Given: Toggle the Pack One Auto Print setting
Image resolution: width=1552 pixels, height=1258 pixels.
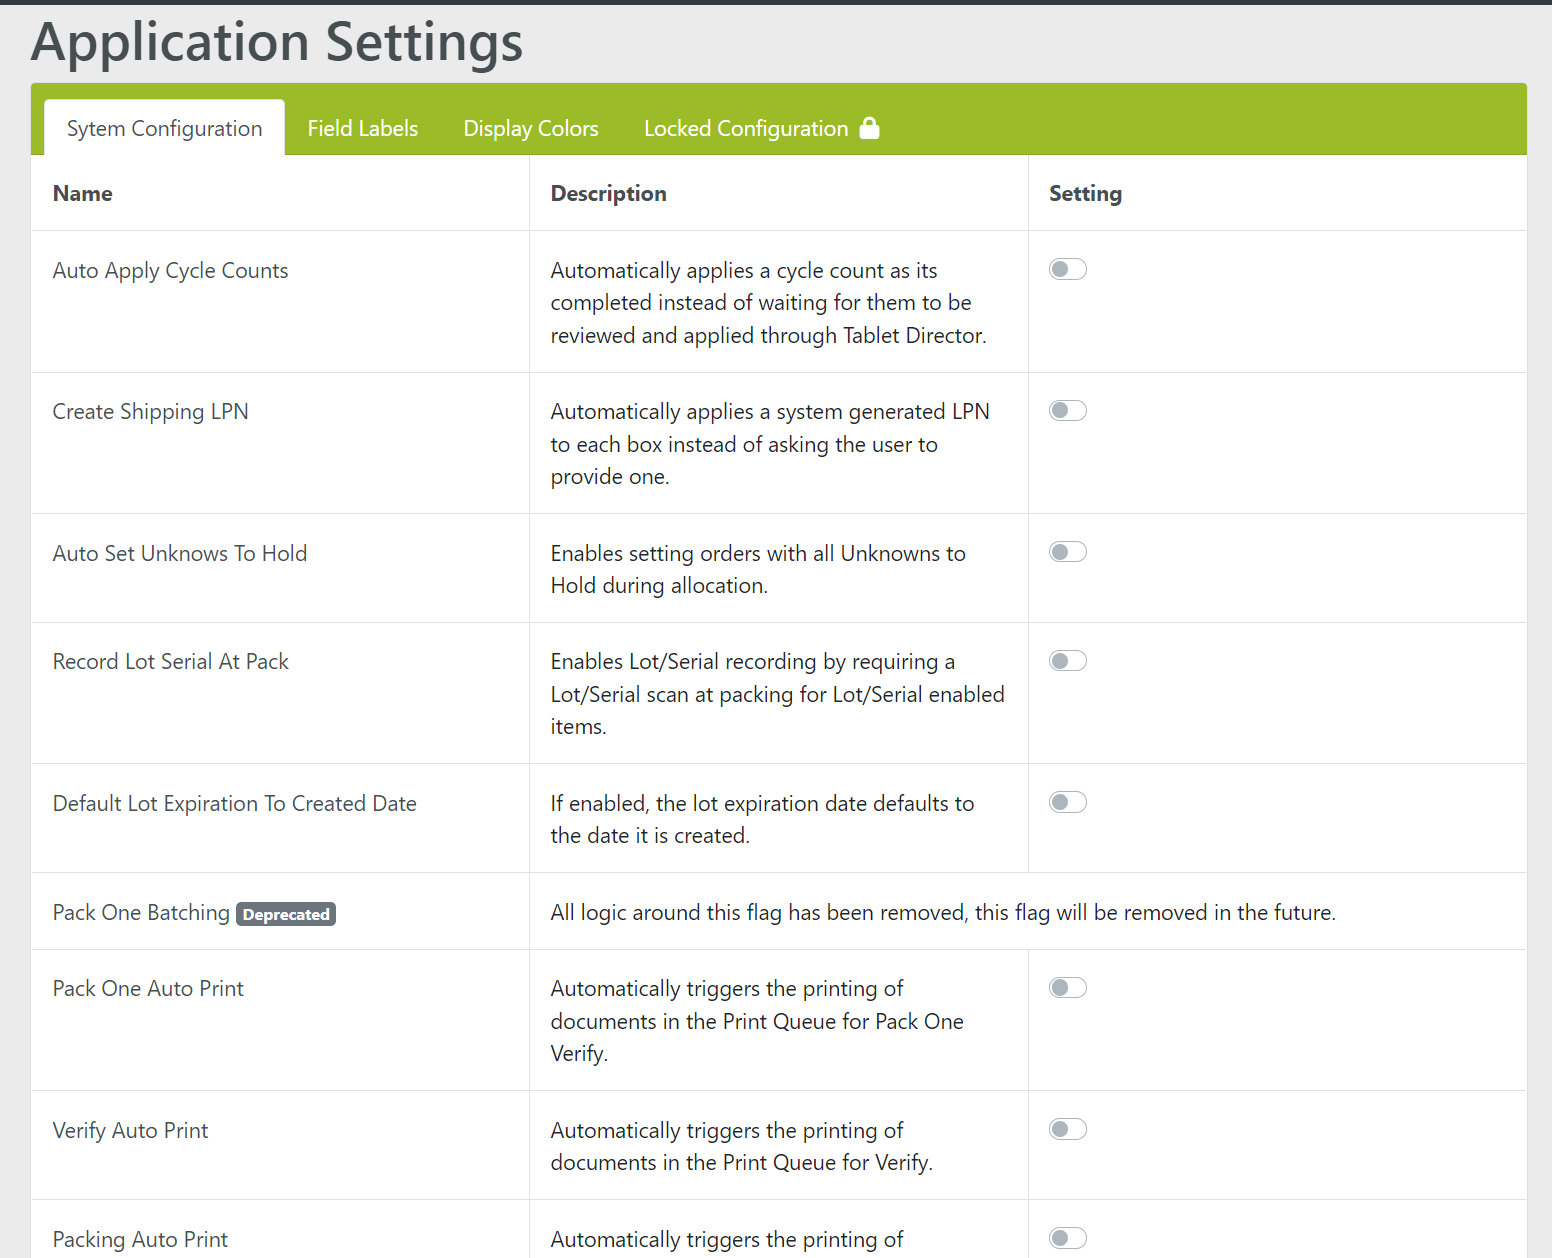Looking at the screenshot, I should click(x=1067, y=988).
